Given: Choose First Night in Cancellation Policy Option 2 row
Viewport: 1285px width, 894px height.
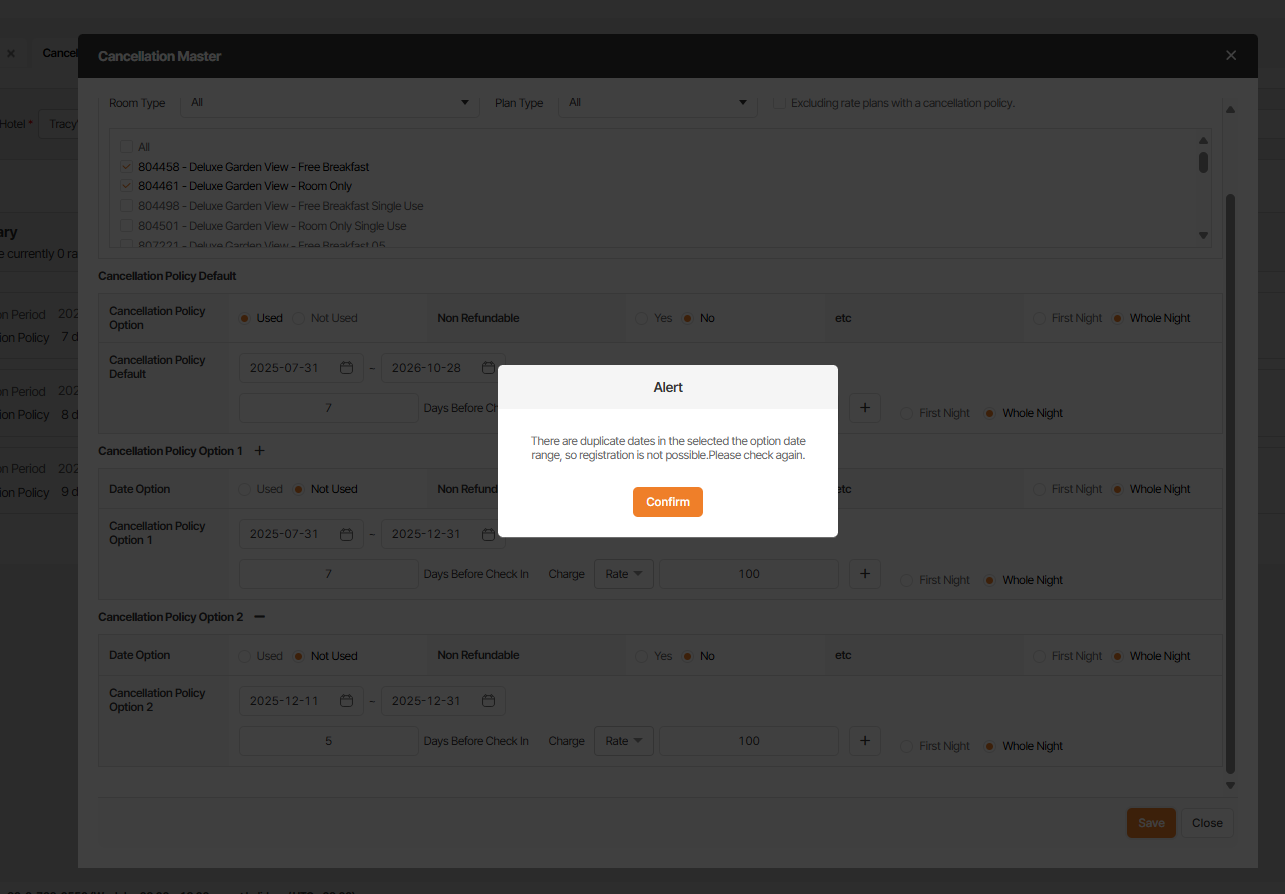Looking at the screenshot, I should tap(907, 746).
